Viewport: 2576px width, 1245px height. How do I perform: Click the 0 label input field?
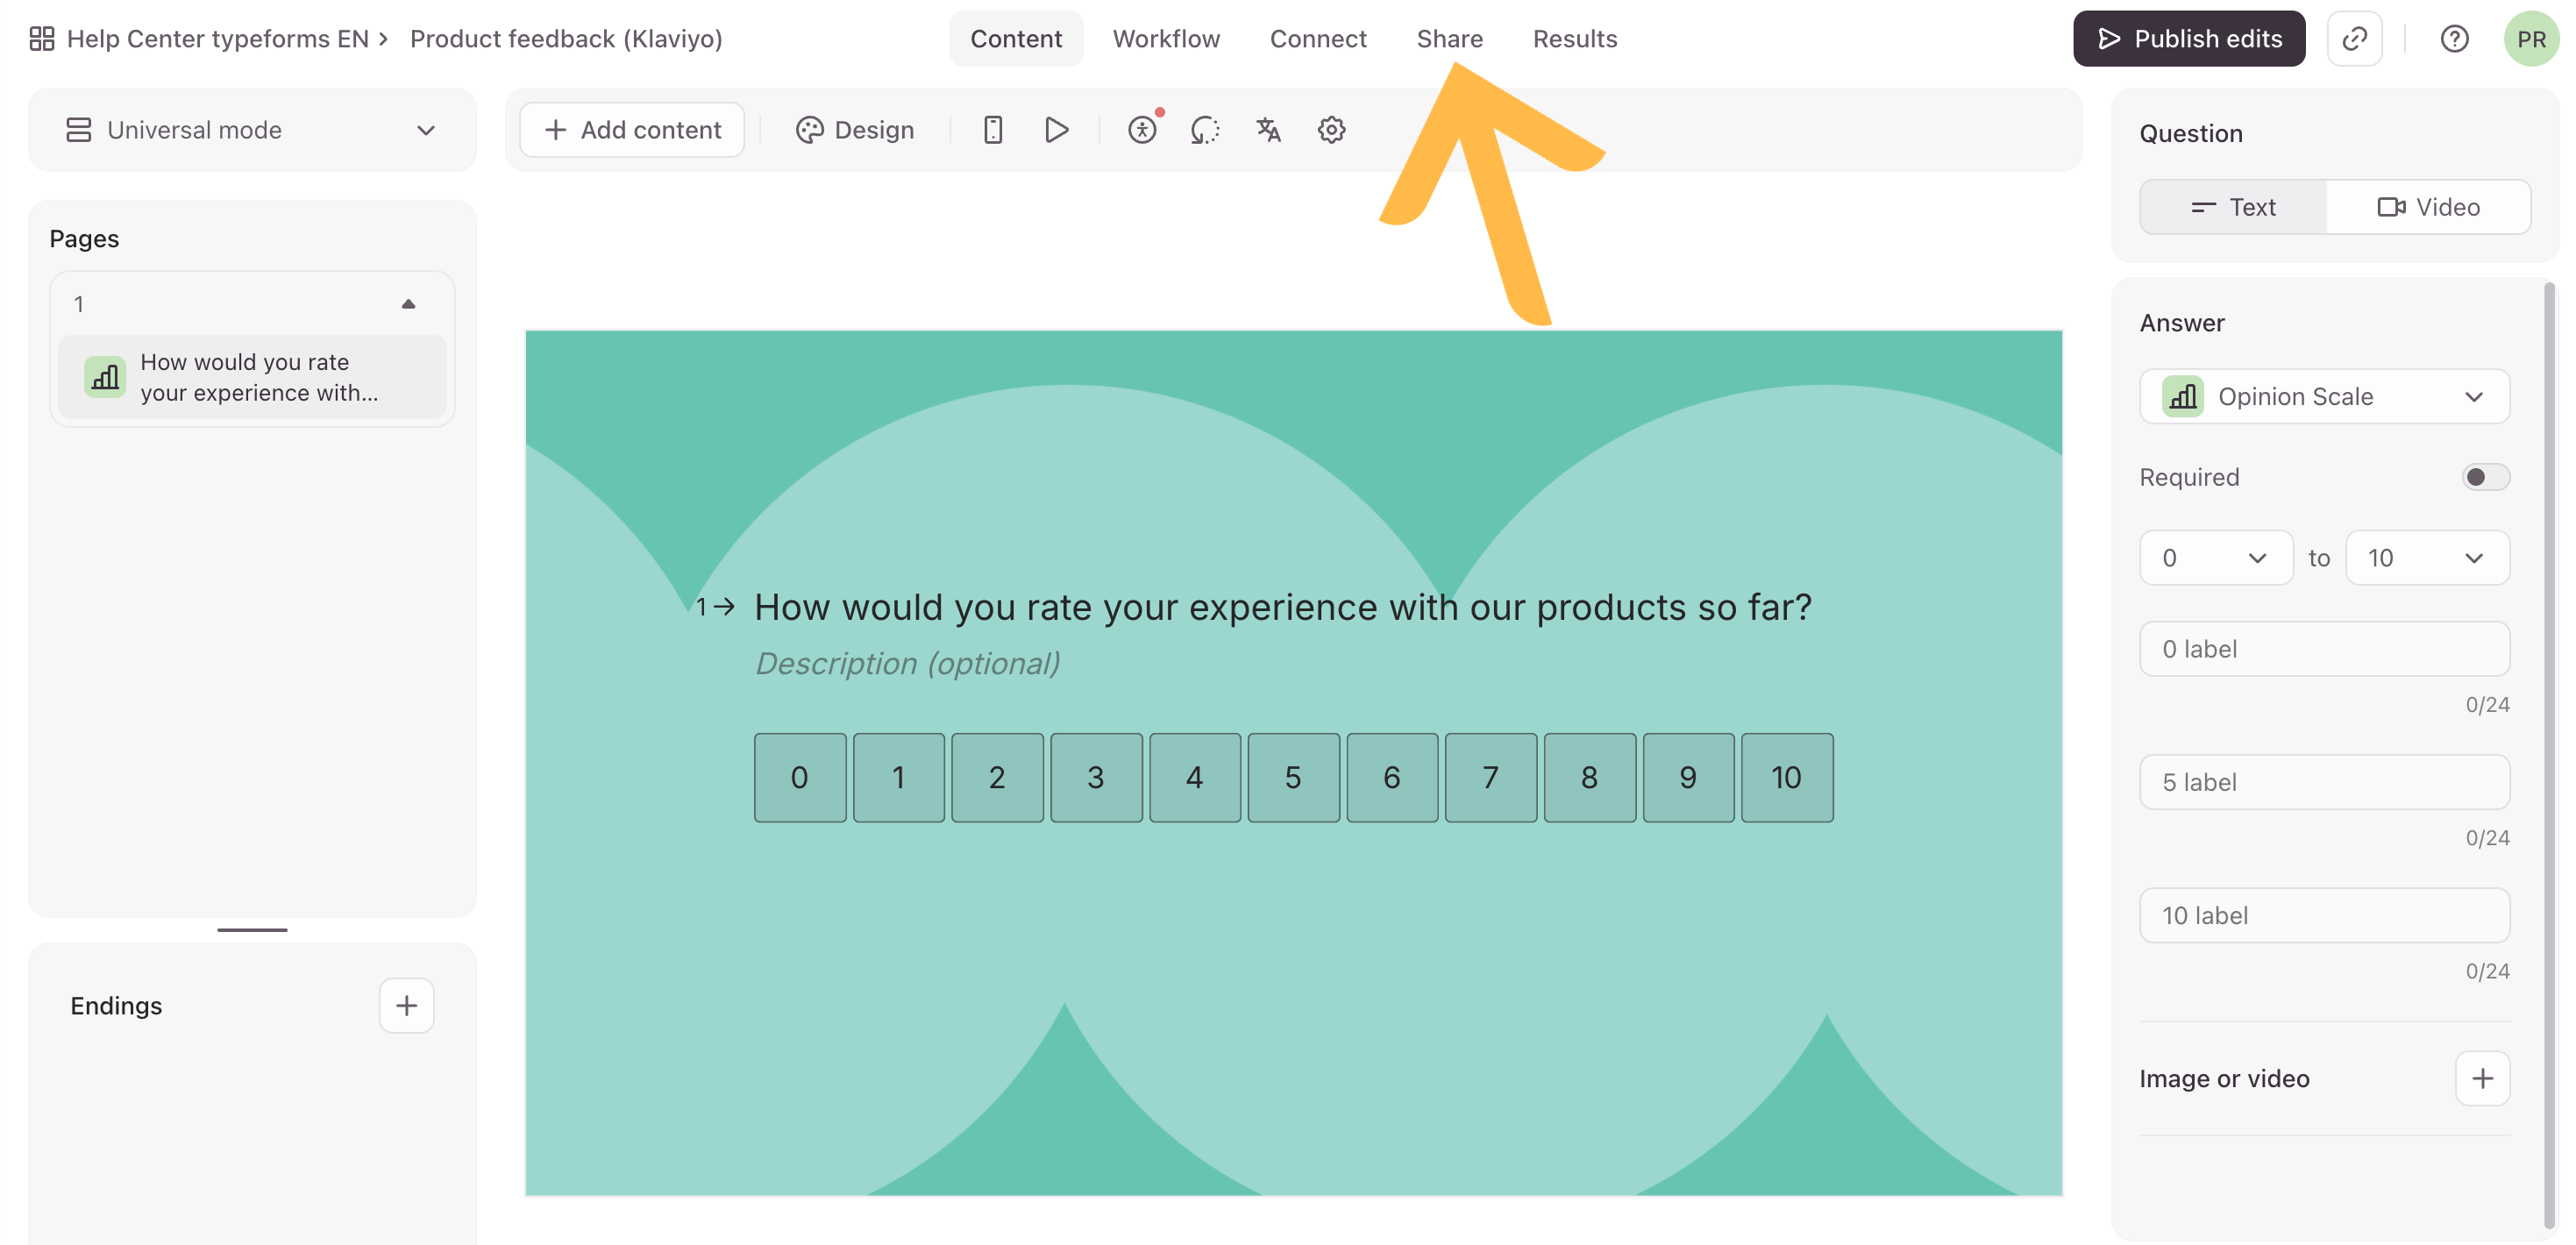point(2324,649)
